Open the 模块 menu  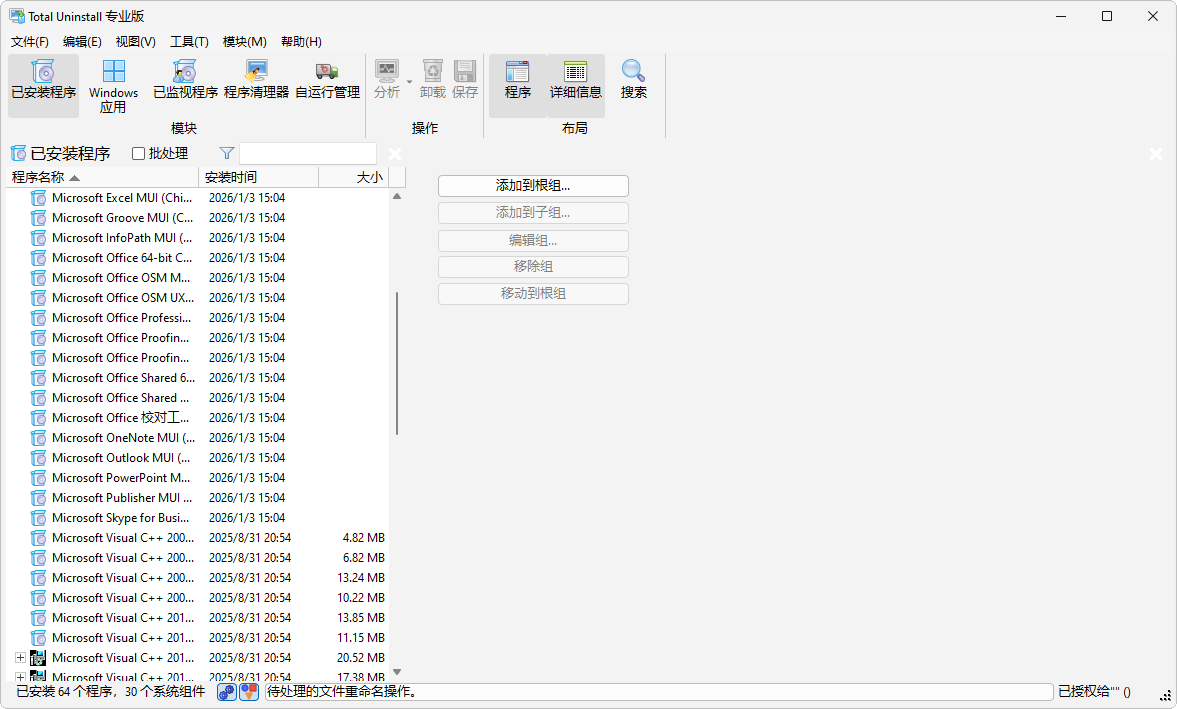[243, 41]
